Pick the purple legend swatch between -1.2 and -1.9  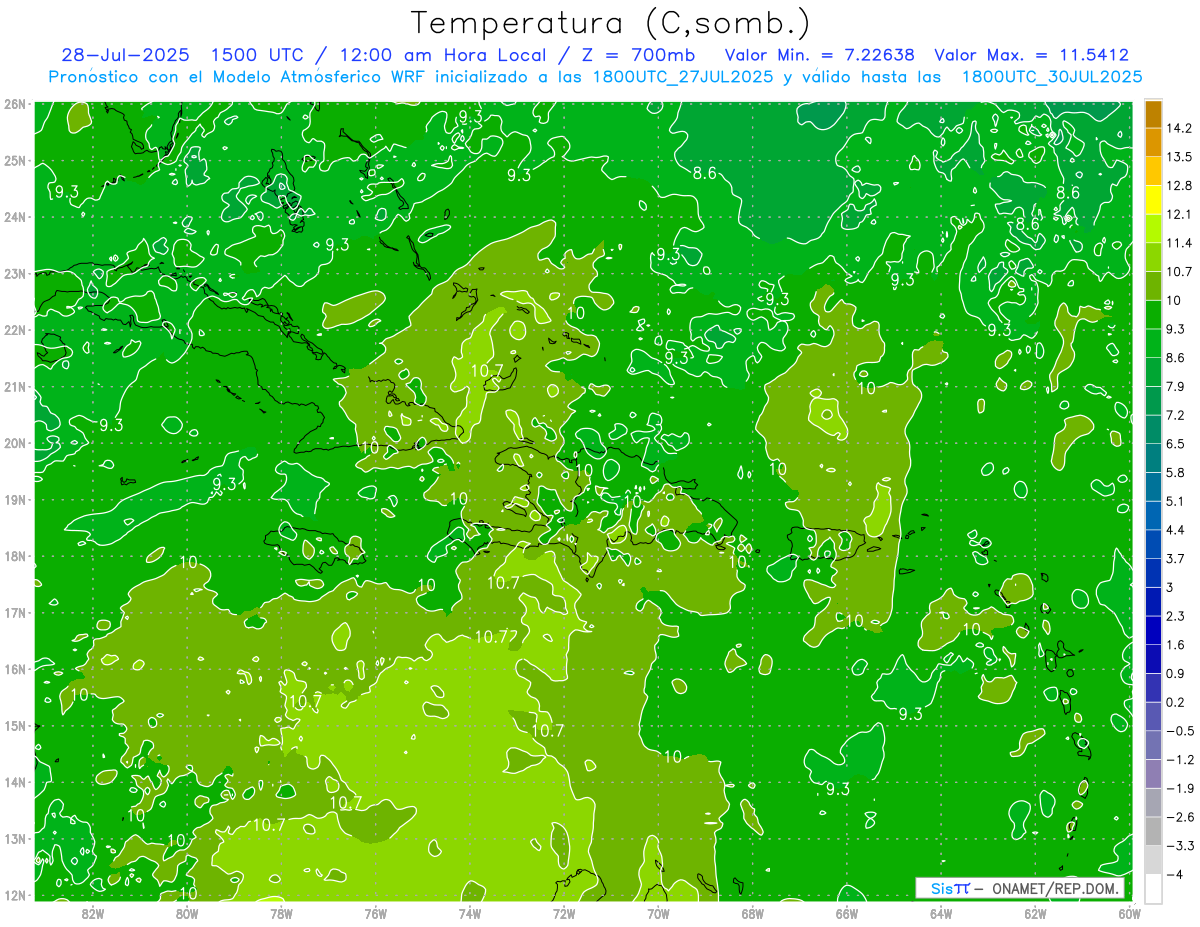[1153, 774]
